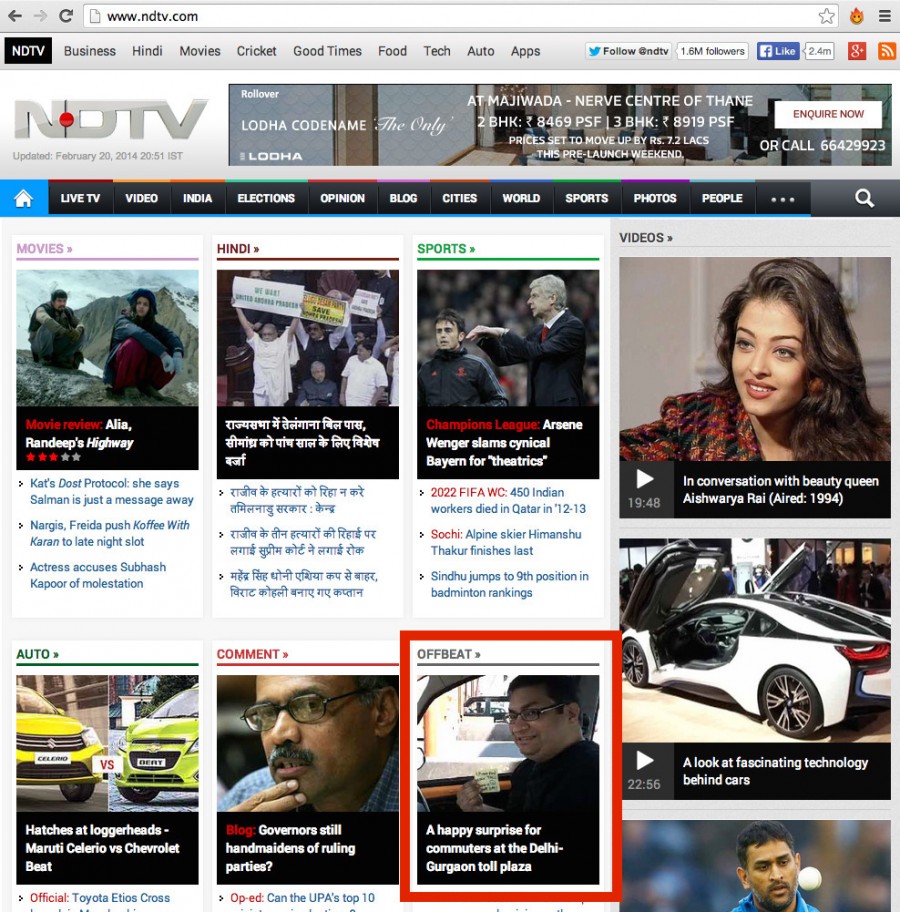This screenshot has height=912, width=900.
Task: Open the World news section
Action: click(521, 198)
